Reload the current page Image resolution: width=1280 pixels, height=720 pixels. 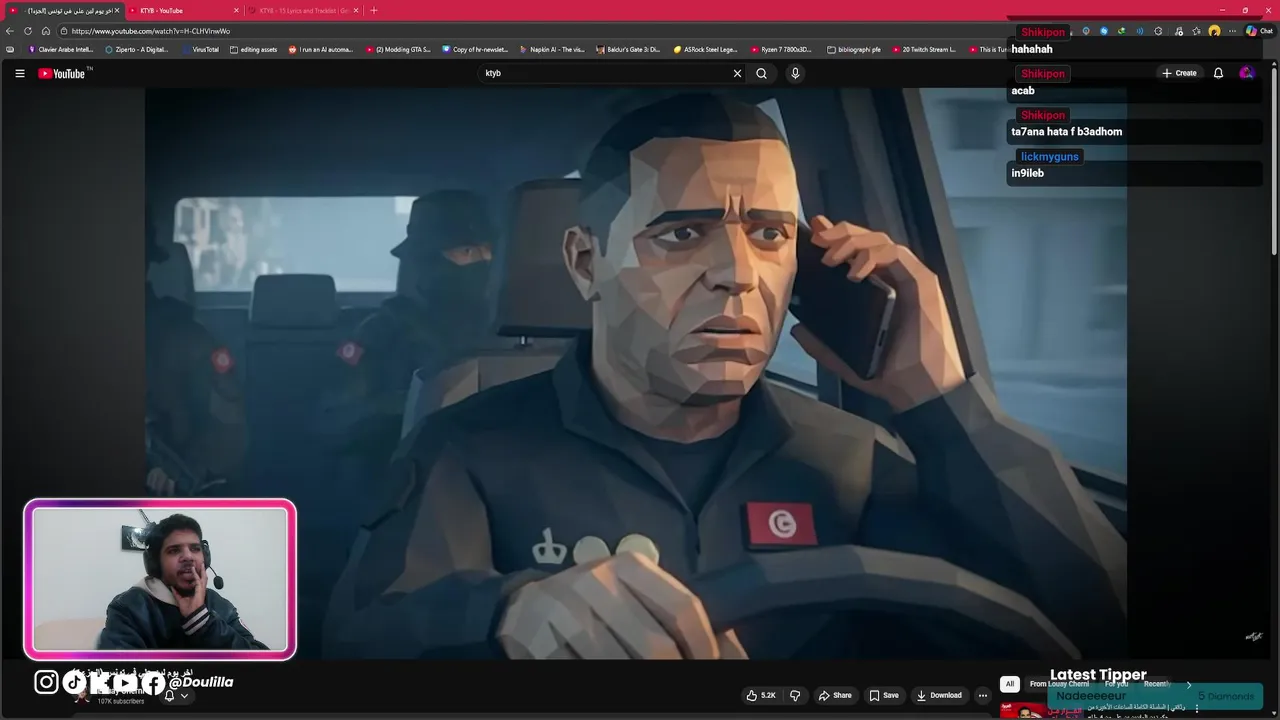pyautogui.click(x=28, y=31)
